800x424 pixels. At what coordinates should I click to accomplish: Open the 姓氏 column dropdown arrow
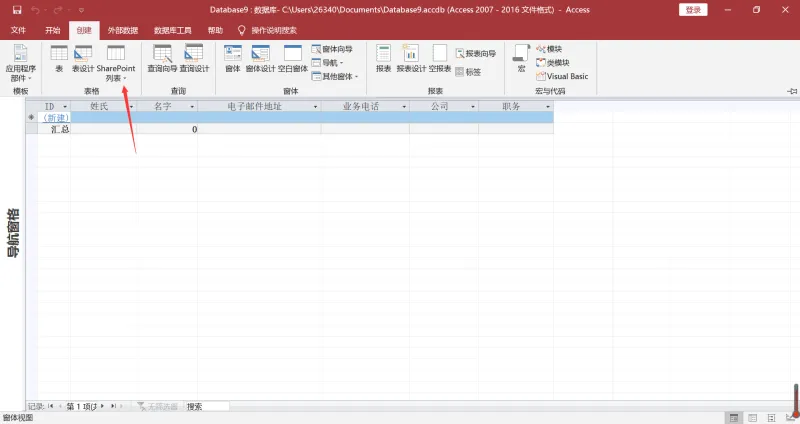point(131,107)
